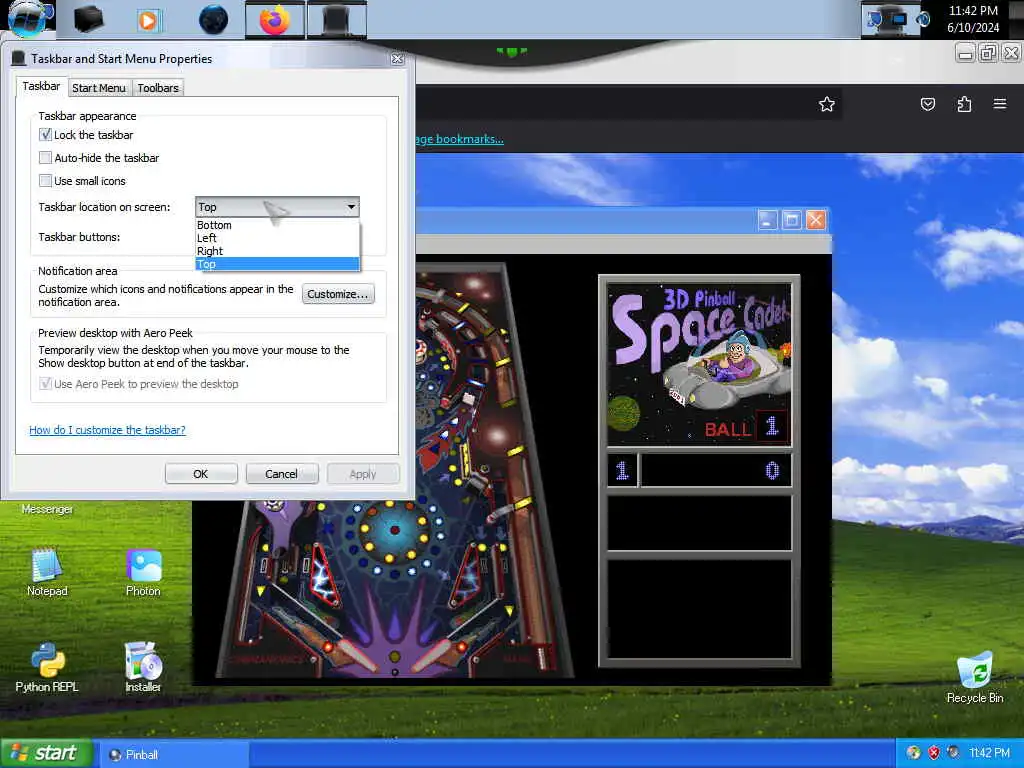Choose Left in location list
Screen dimensions: 1024x768
(x=277, y=238)
